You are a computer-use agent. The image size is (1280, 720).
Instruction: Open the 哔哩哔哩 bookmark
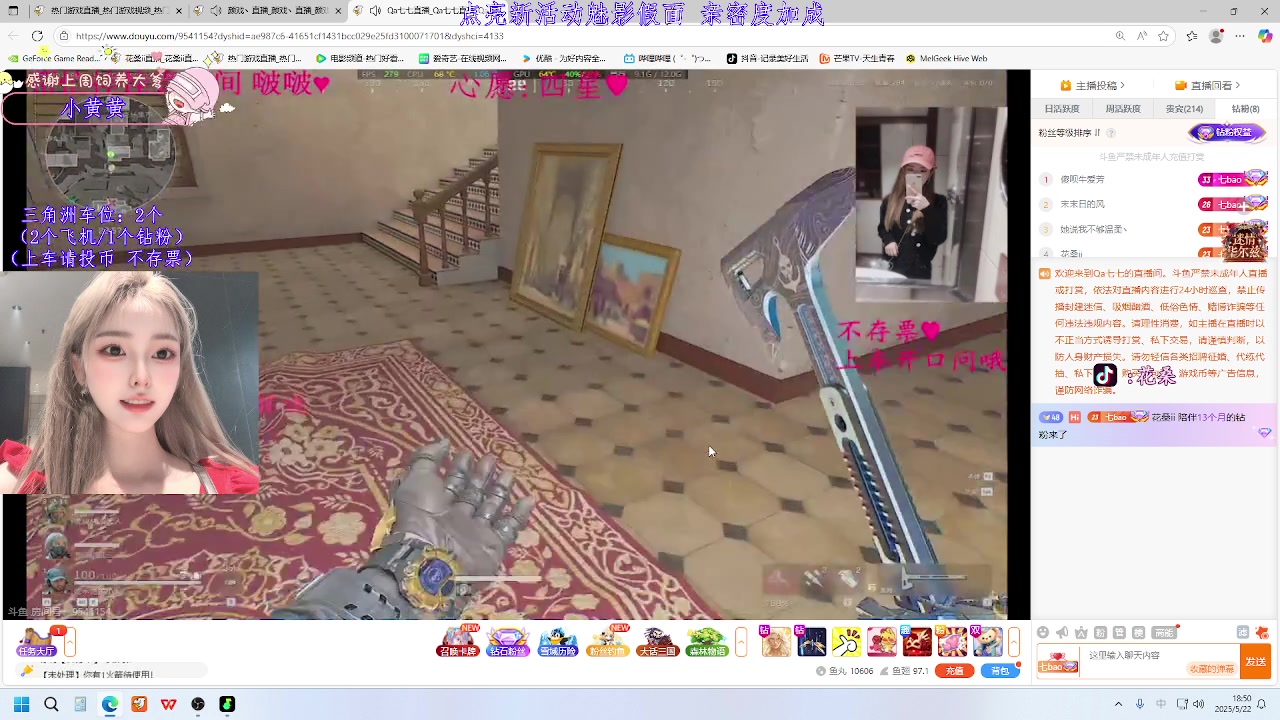tap(667, 58)
